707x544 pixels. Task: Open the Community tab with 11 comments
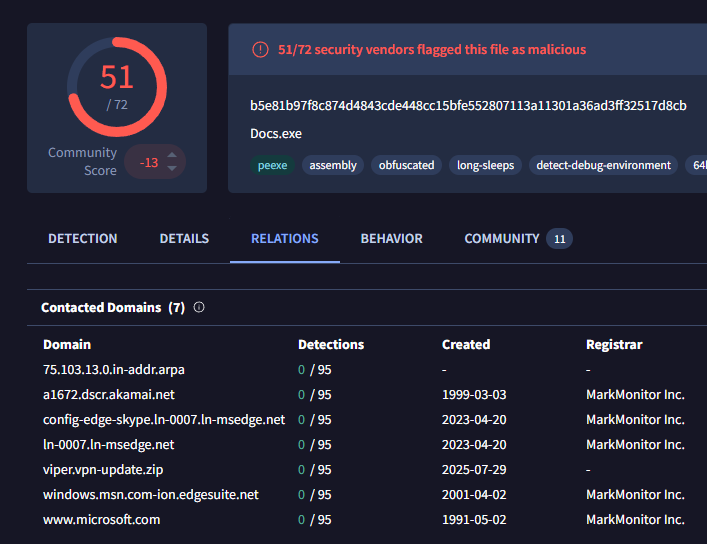[x=517, y=239]
